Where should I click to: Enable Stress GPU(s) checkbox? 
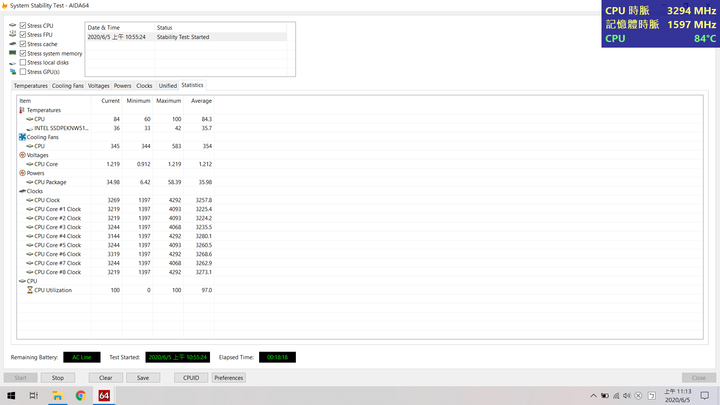23,72
